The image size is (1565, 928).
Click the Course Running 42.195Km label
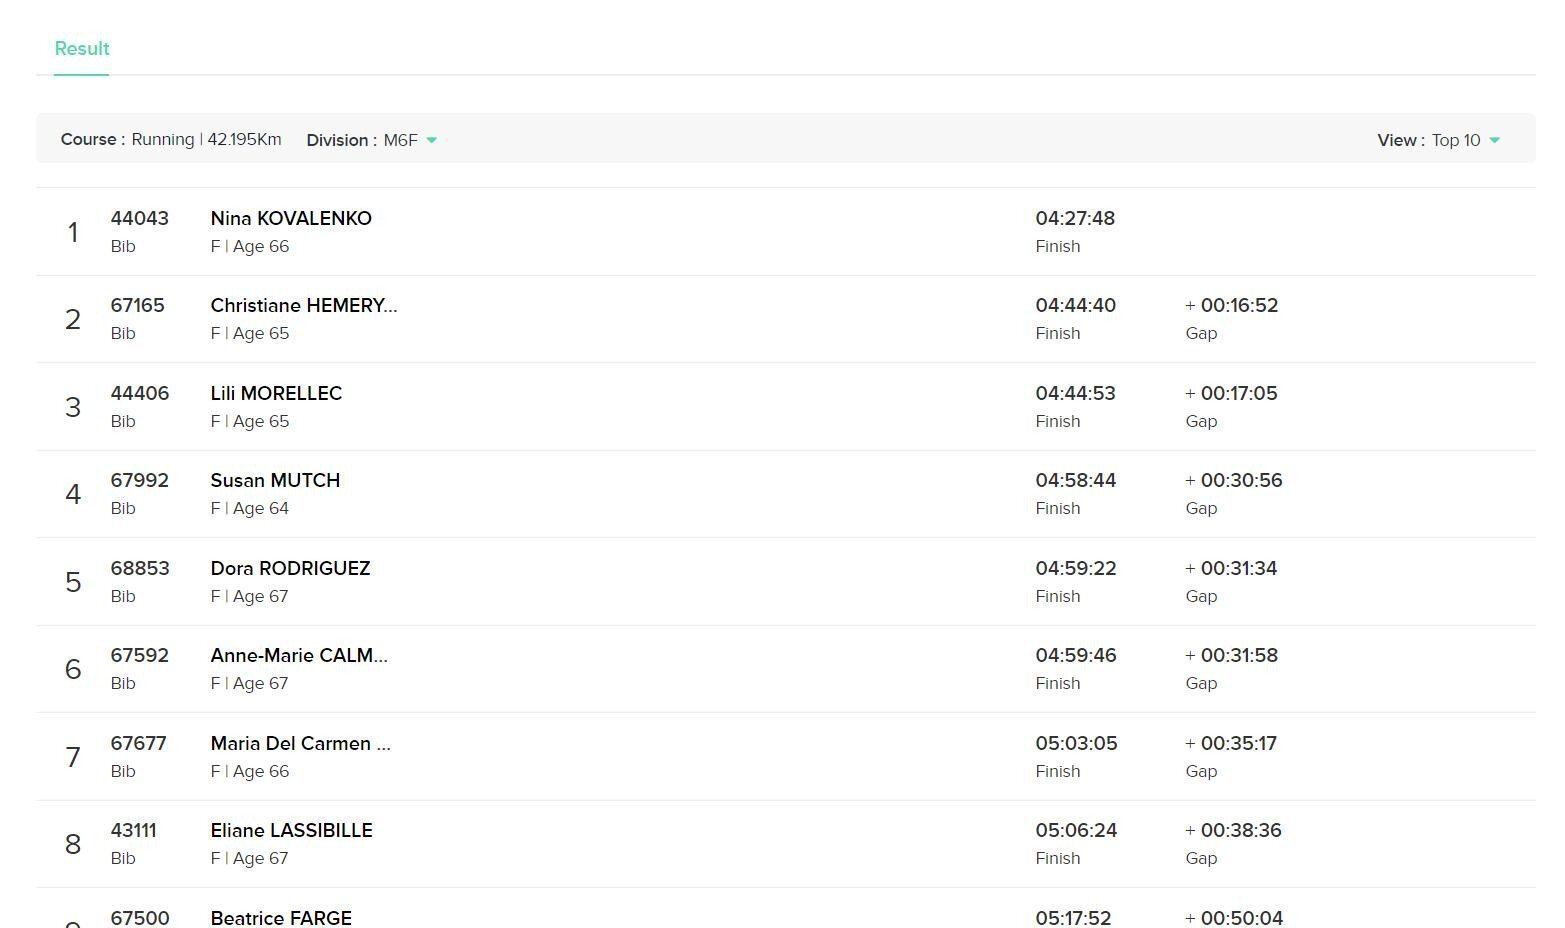click(171, 140)
